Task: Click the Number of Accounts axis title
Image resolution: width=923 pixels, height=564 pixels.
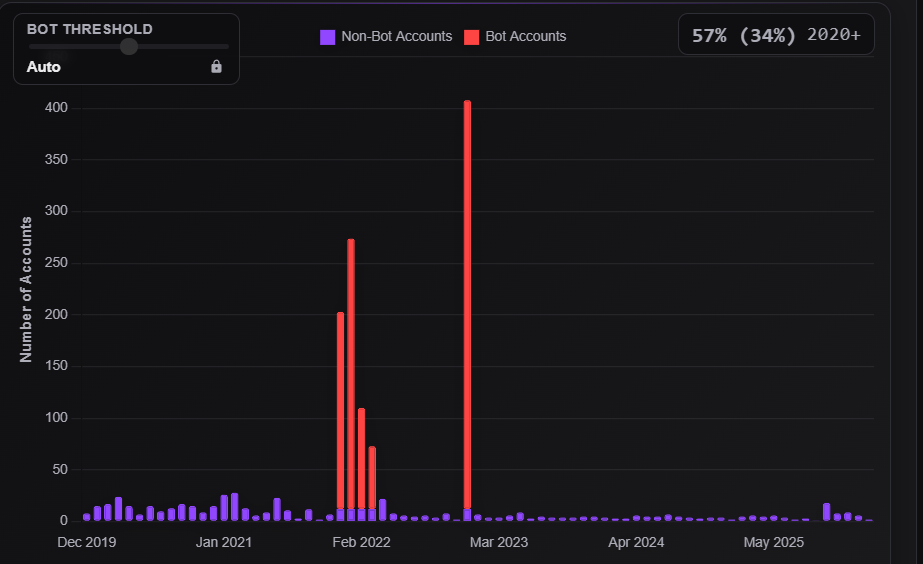Action: coord(26,289)
